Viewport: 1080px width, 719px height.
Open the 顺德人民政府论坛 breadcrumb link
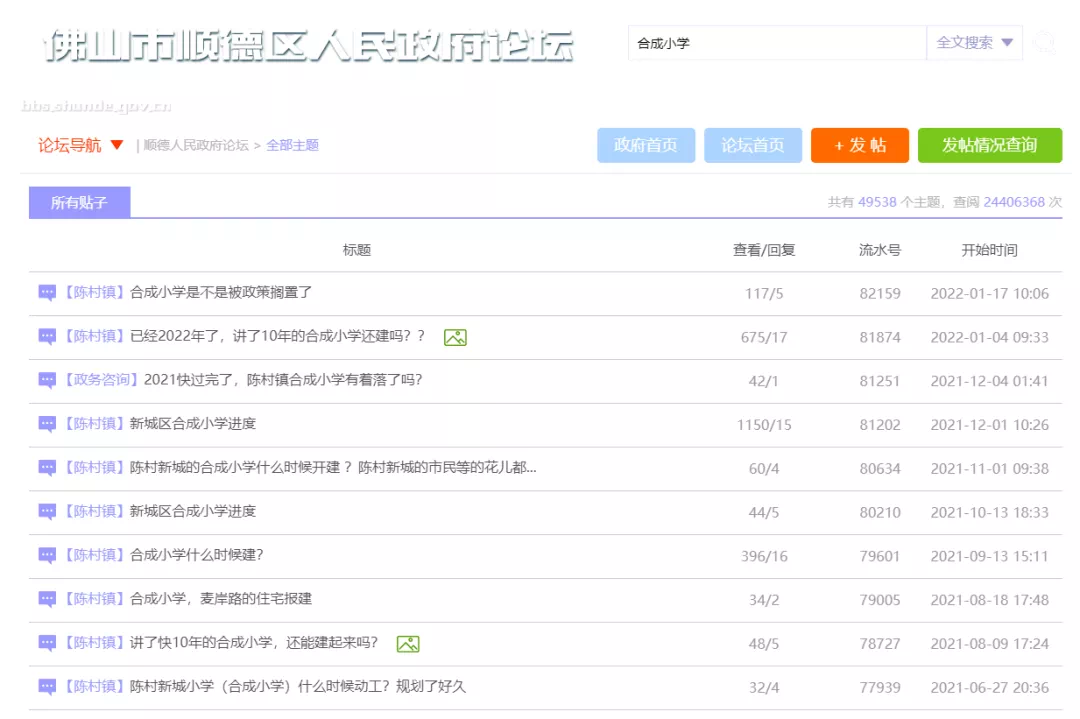coord(196,146)
